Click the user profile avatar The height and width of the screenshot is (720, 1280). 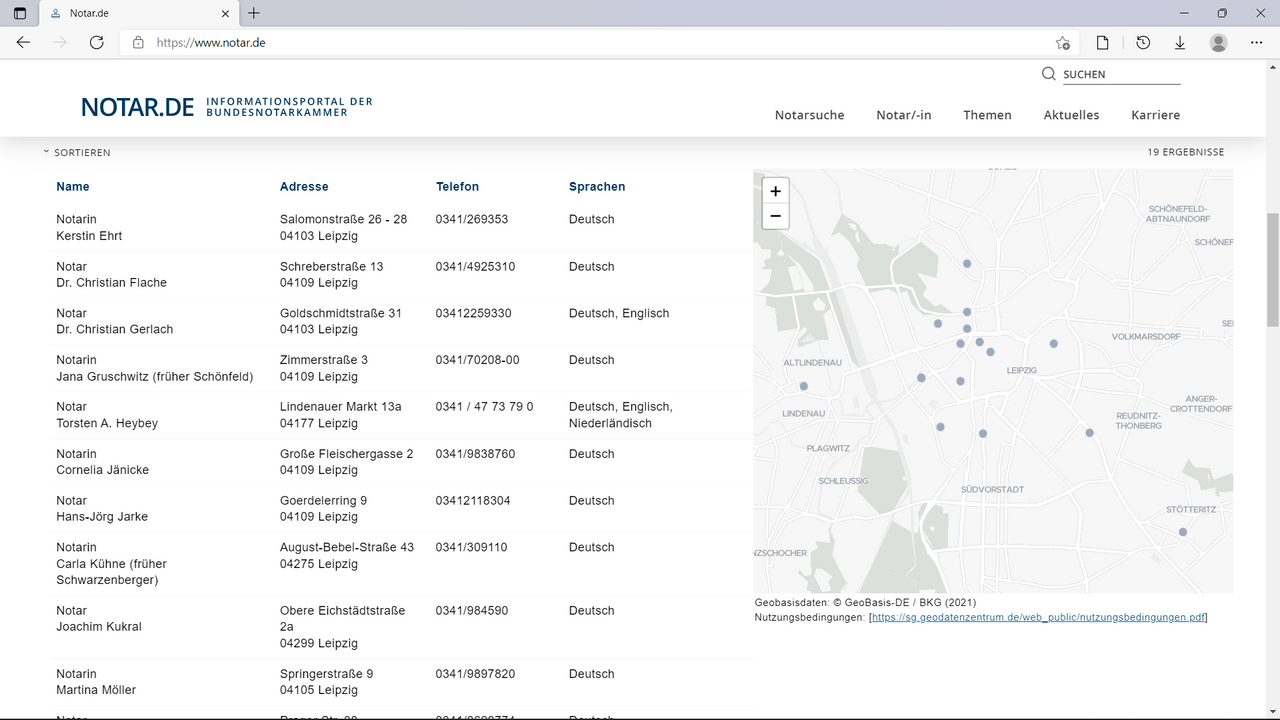tap(1218, 42)
